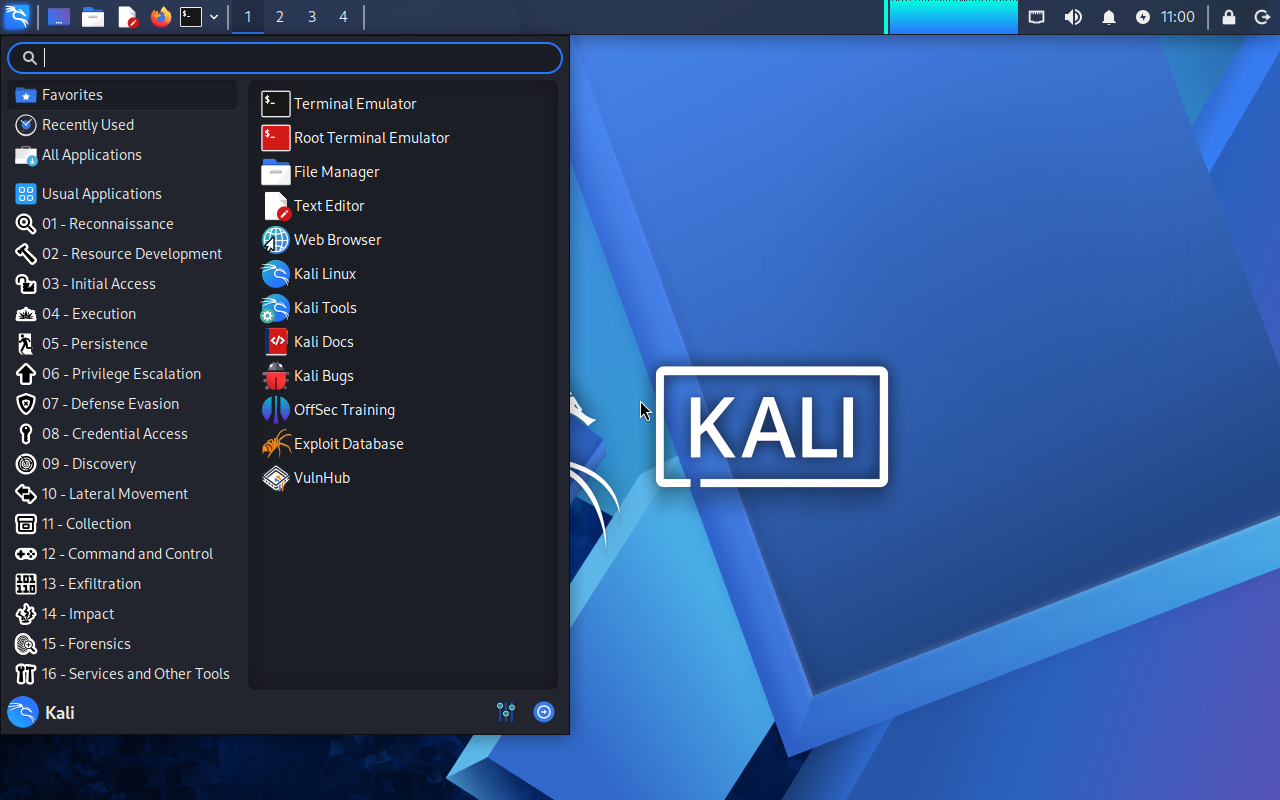Open OffSec Training entry
The width and height of the screenshot is (1280, 800).
[x=343, y=410]
